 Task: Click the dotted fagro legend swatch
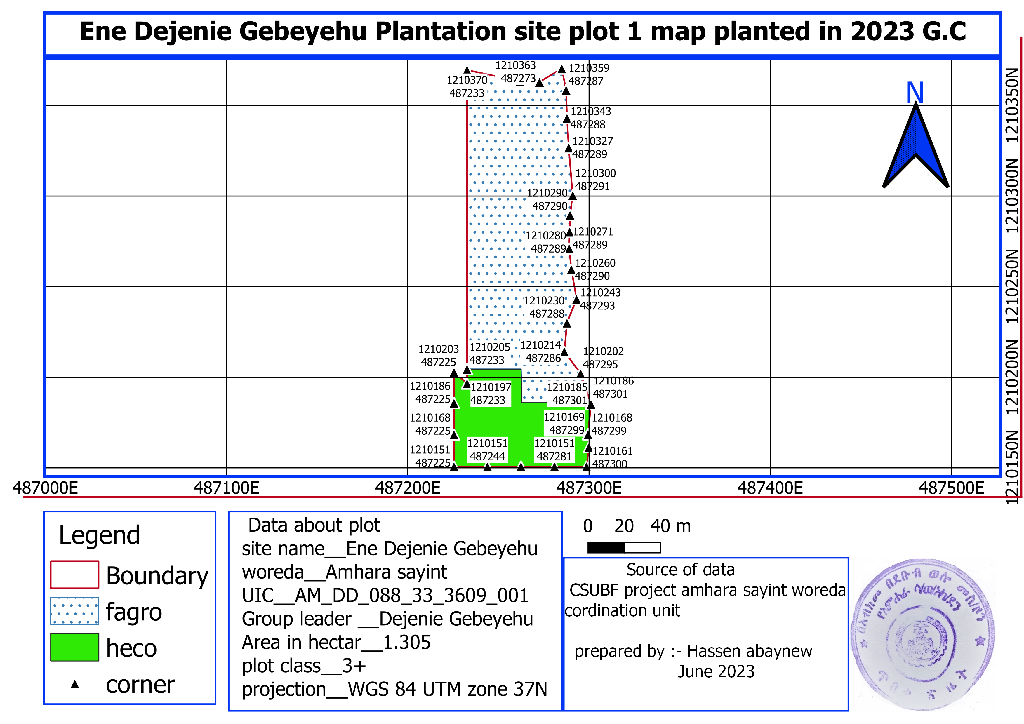[75, 611]
